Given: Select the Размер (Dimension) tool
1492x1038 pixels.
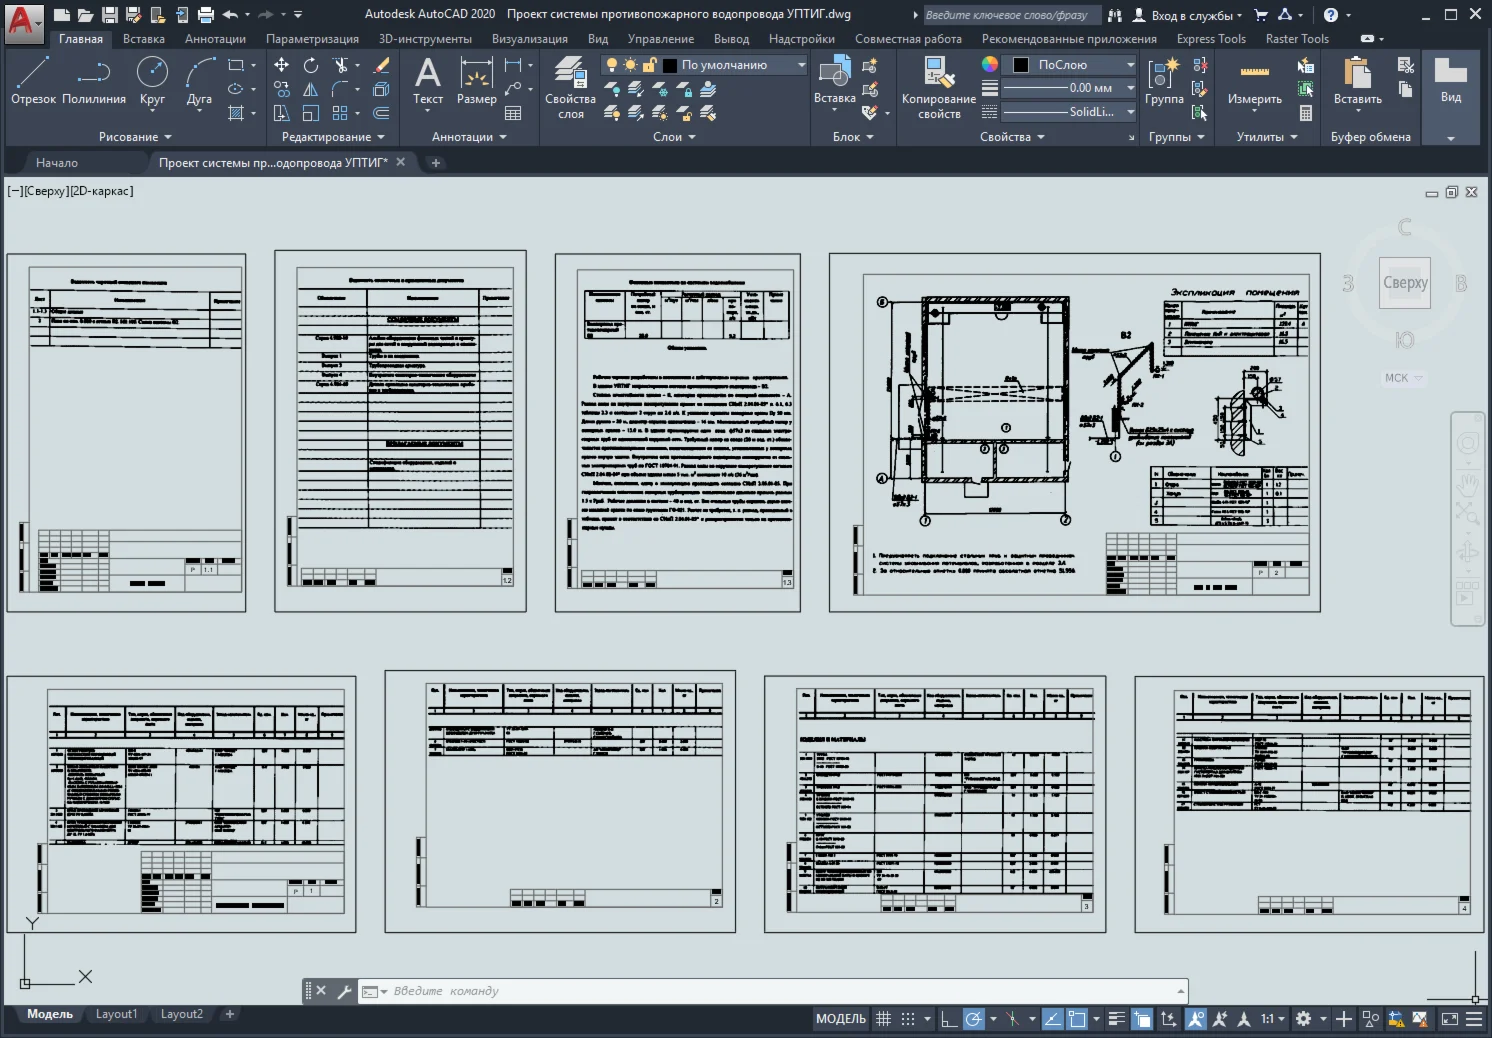Looking at the screenshot, I should point(477,80).
